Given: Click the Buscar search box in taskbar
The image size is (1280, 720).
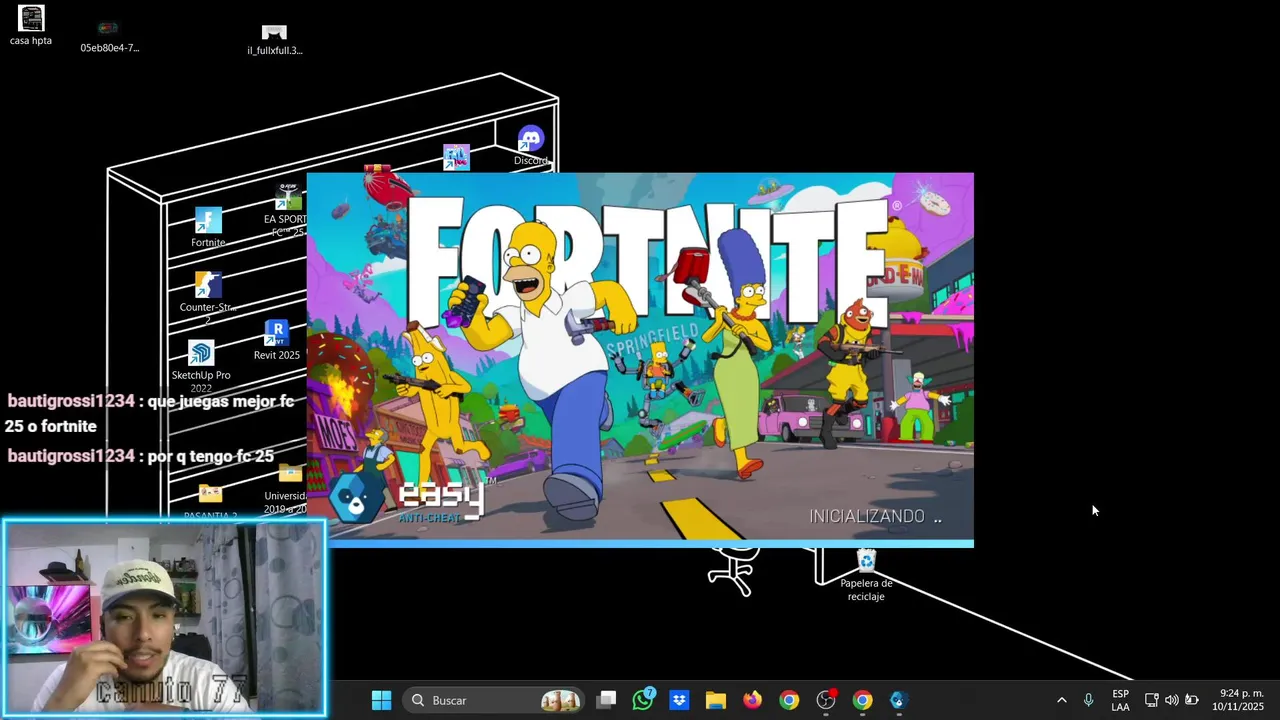Looking at the screenshot, I should [495, 700].
